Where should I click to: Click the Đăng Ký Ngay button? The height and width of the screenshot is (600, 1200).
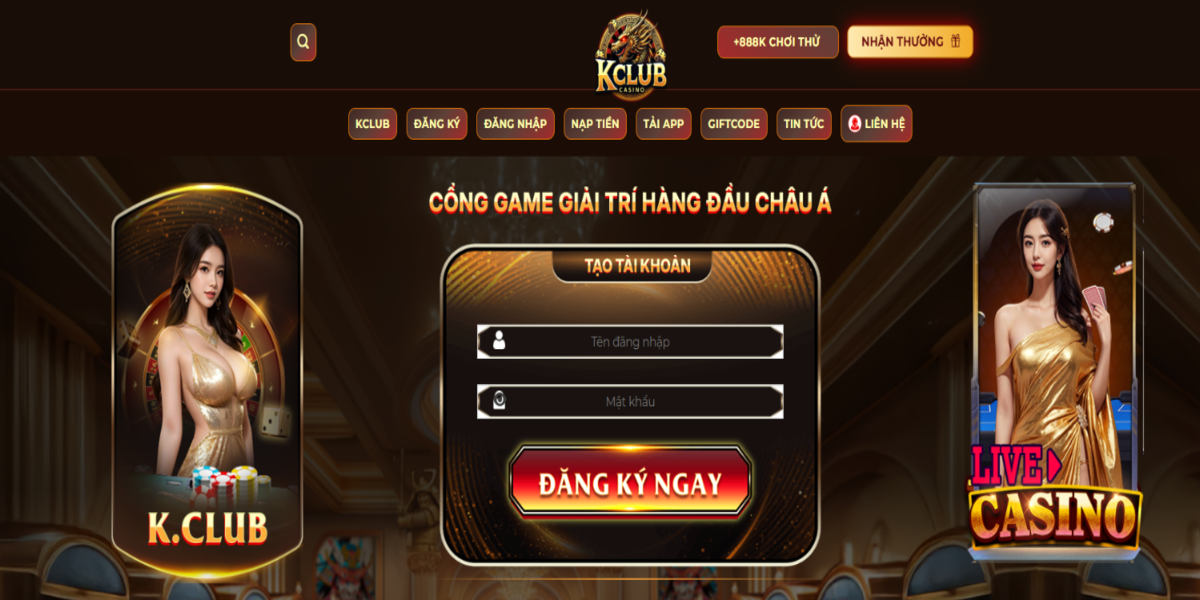[x=630, y=483]
